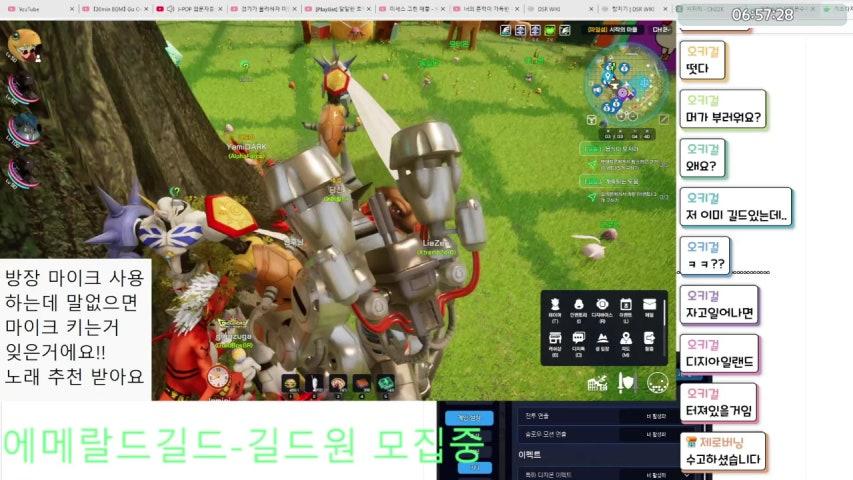
Task: Close the YouTube browser tab
Action: pos(72,9)
